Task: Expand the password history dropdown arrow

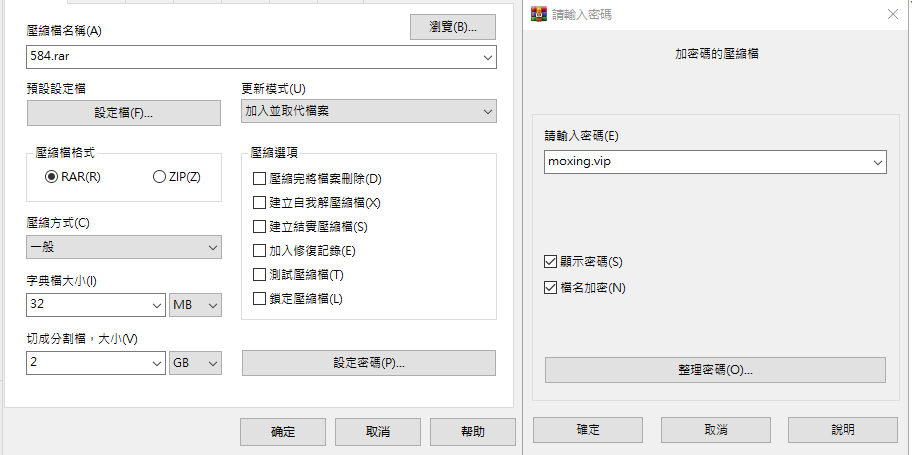Action: [878, 162]
